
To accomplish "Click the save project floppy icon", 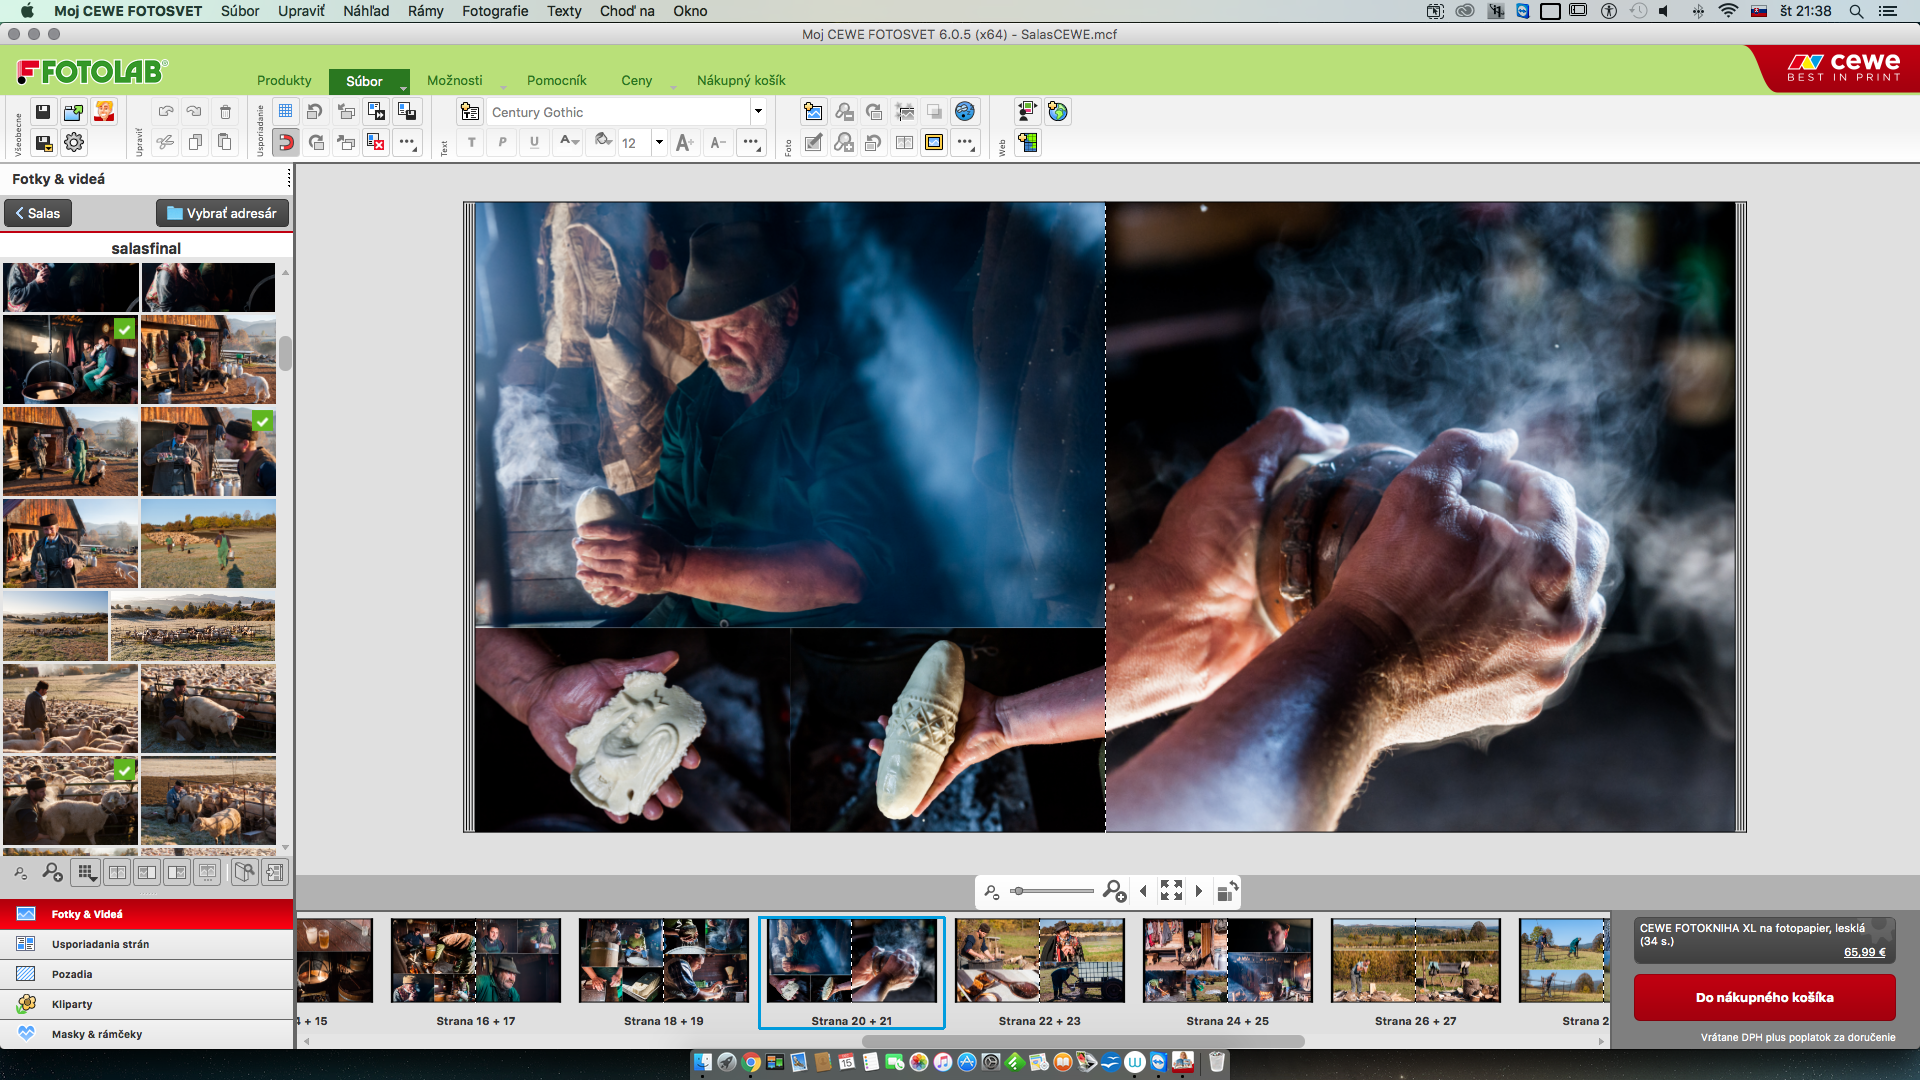I will point(43,112).
